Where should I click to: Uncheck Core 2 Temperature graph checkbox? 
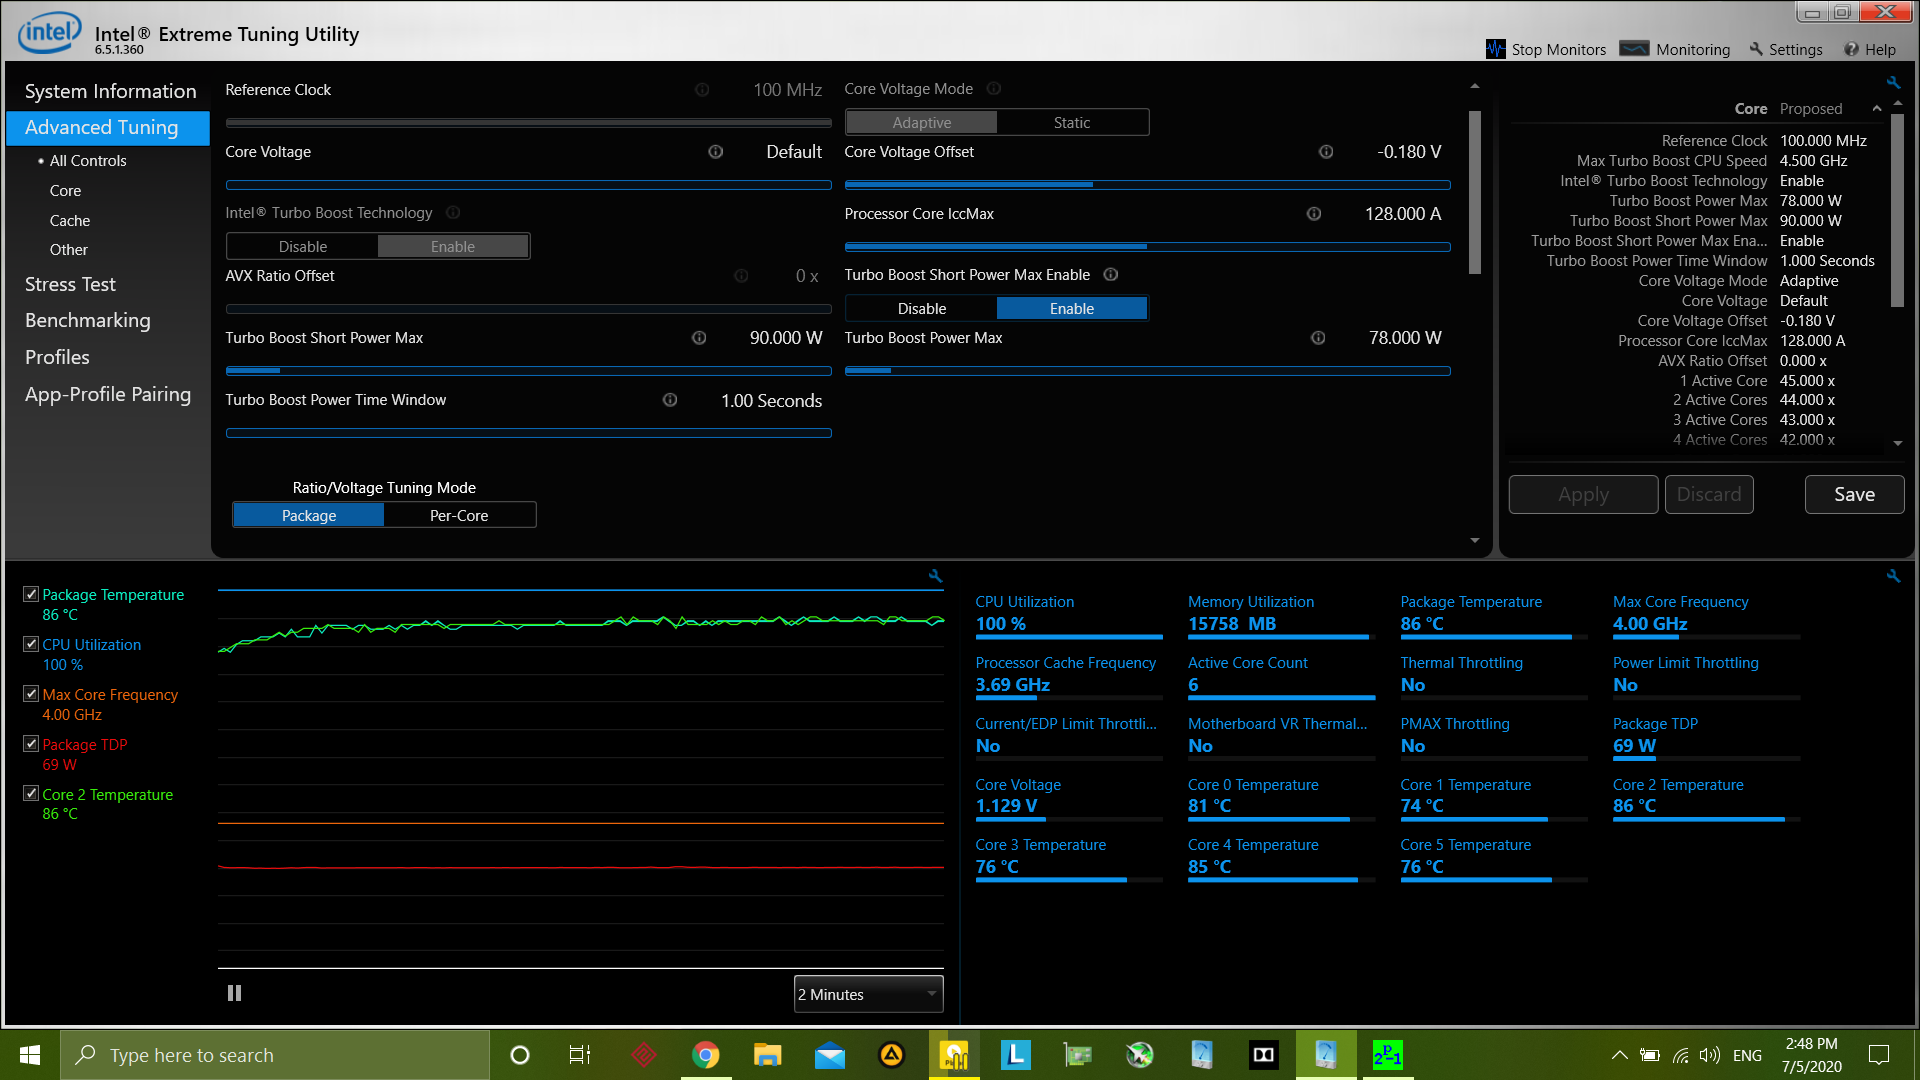coord(31,793)
